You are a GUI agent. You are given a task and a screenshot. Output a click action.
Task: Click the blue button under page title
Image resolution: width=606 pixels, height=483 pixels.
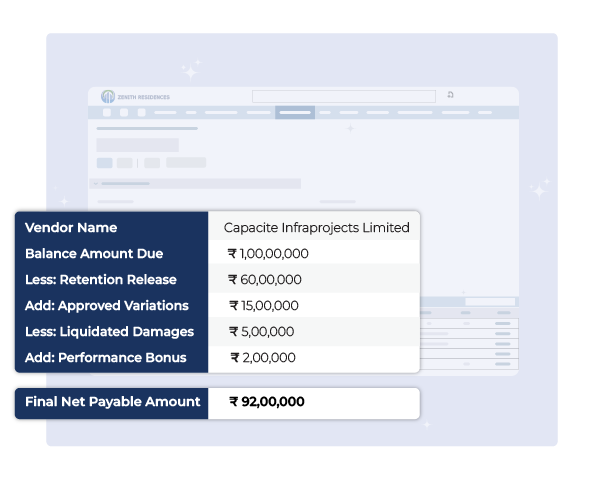(104, 162)
